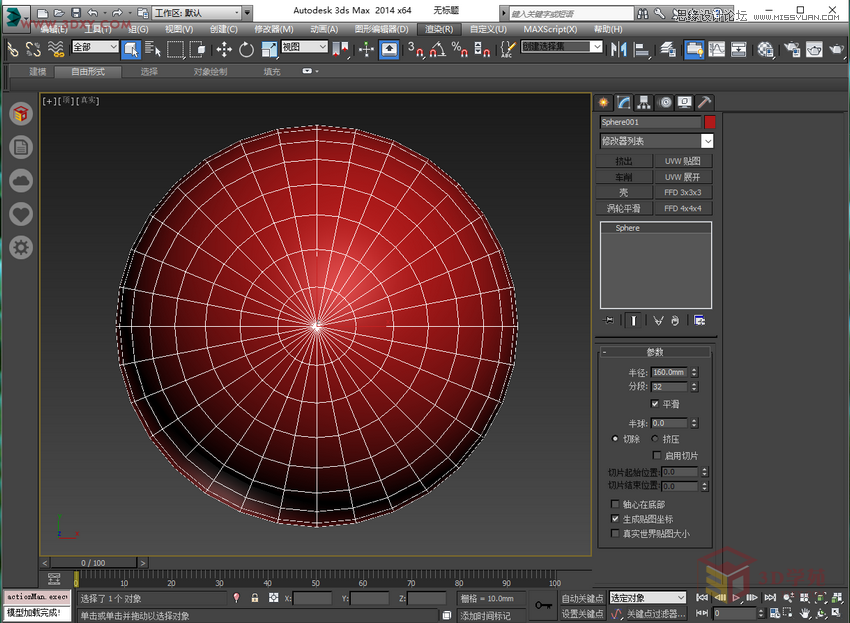Click the Sphere001 name input field
This screenshot has width=850, height=623.
650,120
